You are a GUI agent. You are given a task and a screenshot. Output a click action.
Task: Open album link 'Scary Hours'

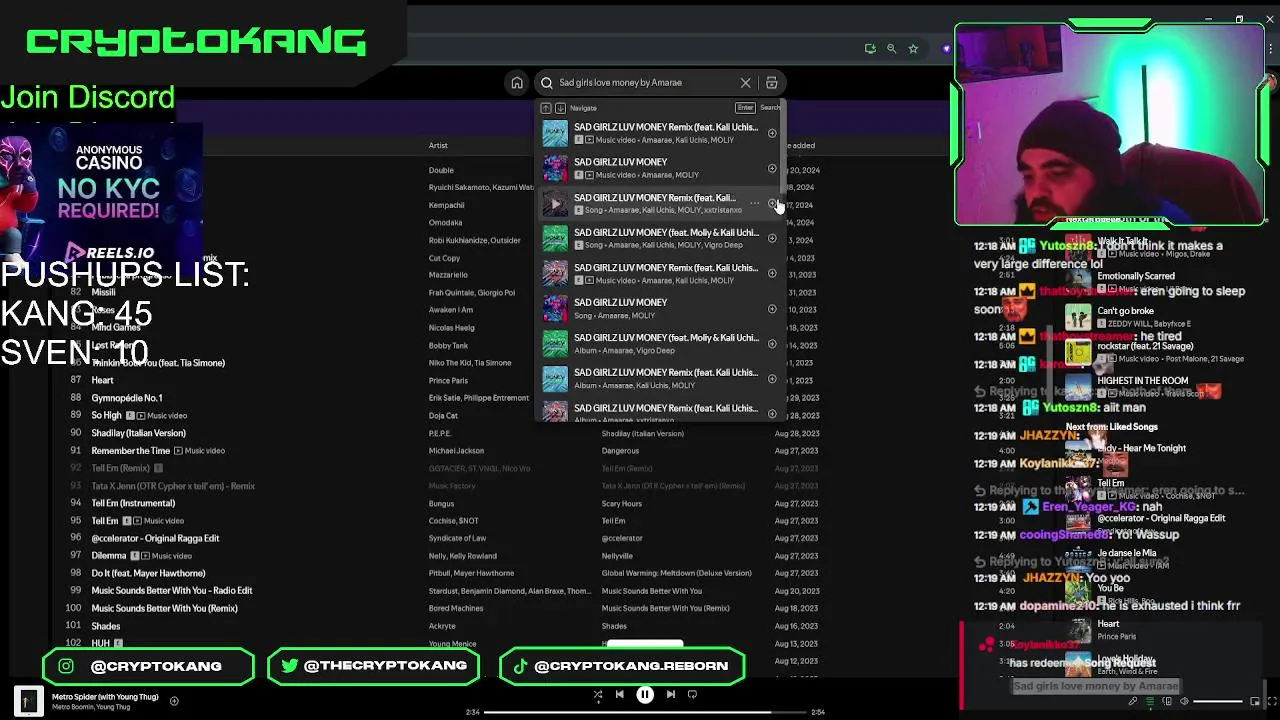click(x=622, y=503)
